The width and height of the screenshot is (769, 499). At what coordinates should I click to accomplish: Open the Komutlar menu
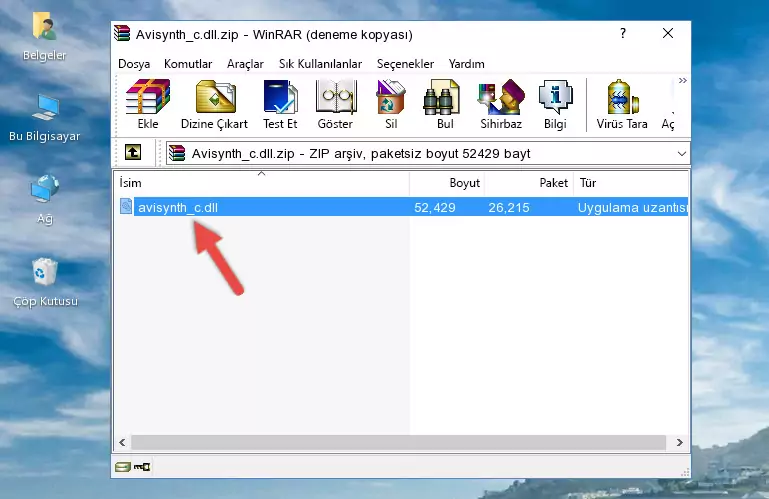click(x=188, y=64)
